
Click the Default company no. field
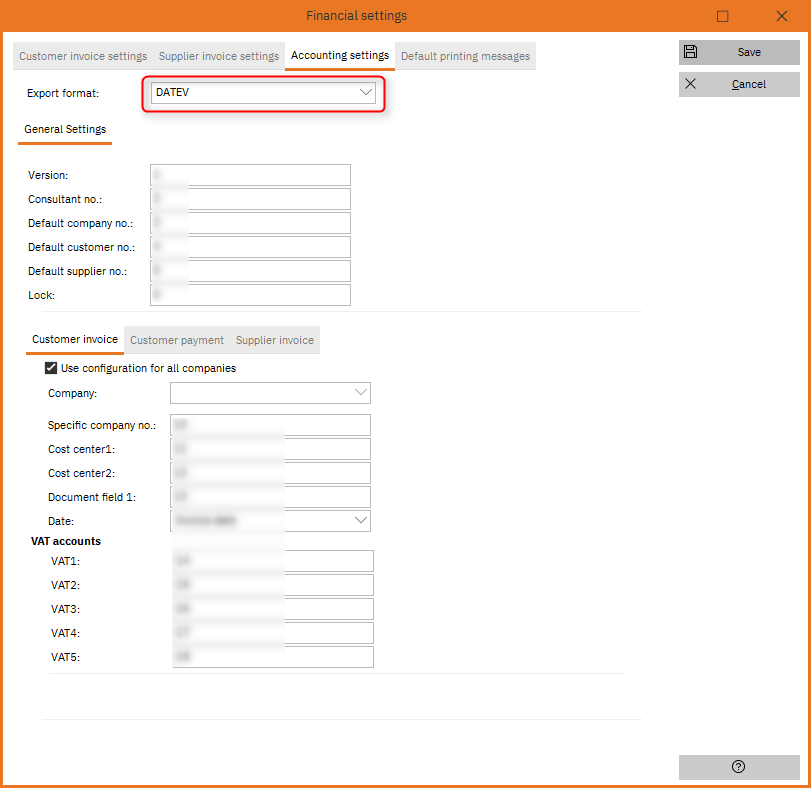[250, 223]
